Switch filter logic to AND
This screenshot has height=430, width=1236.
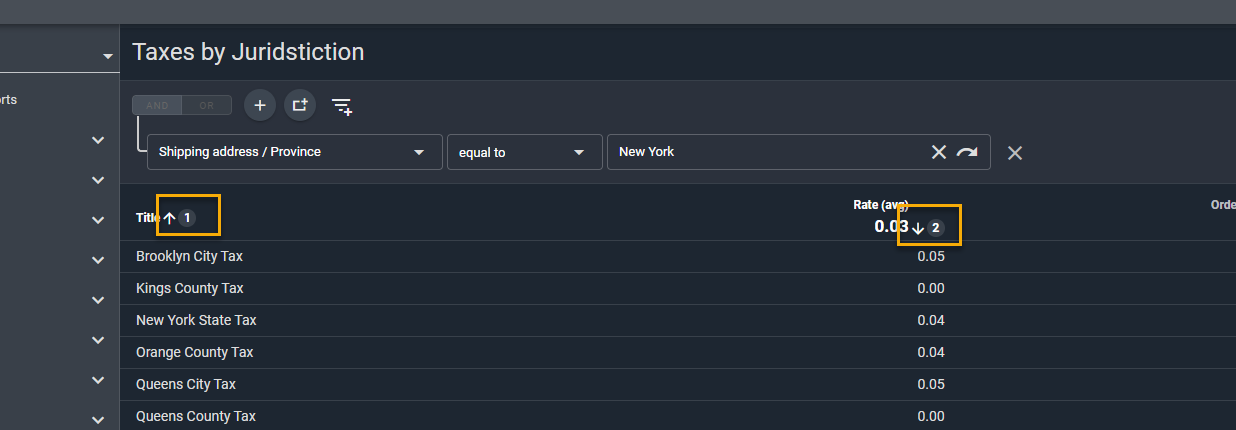coord(157,105)
